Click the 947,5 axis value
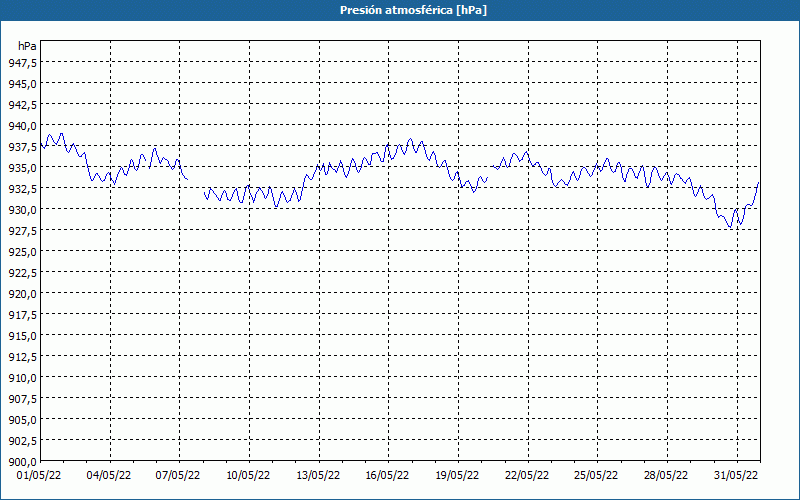800x500 pixels. (22, 62)
